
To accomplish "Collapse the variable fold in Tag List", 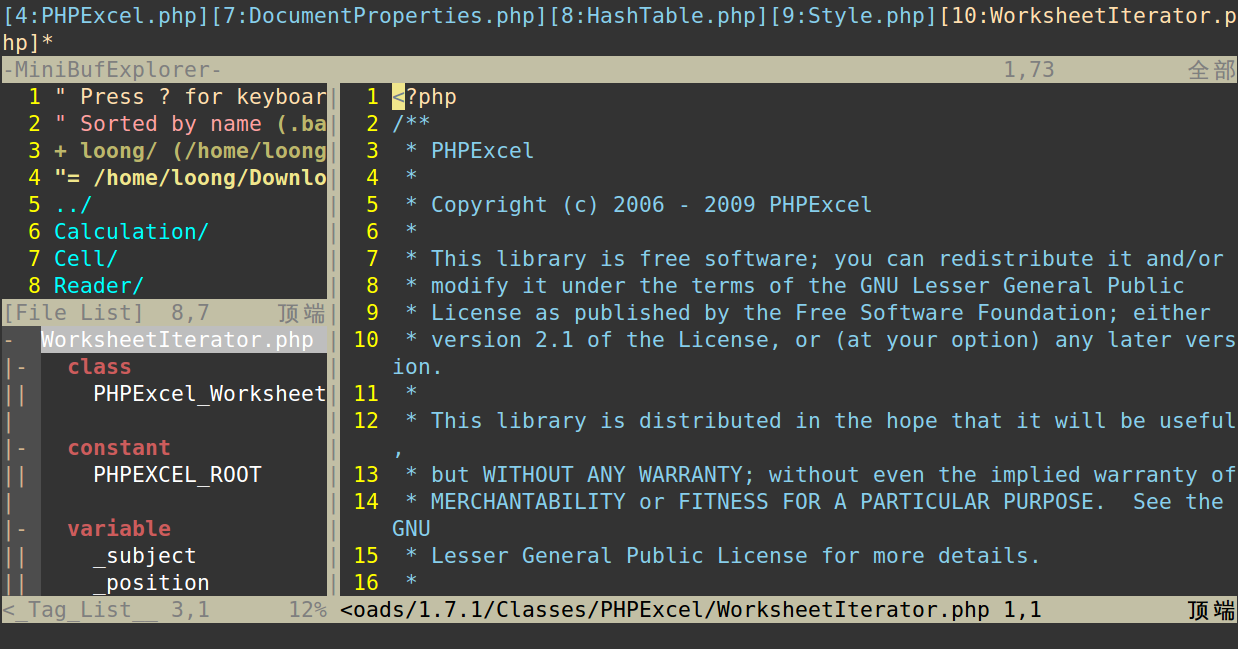I will (21, 529).
